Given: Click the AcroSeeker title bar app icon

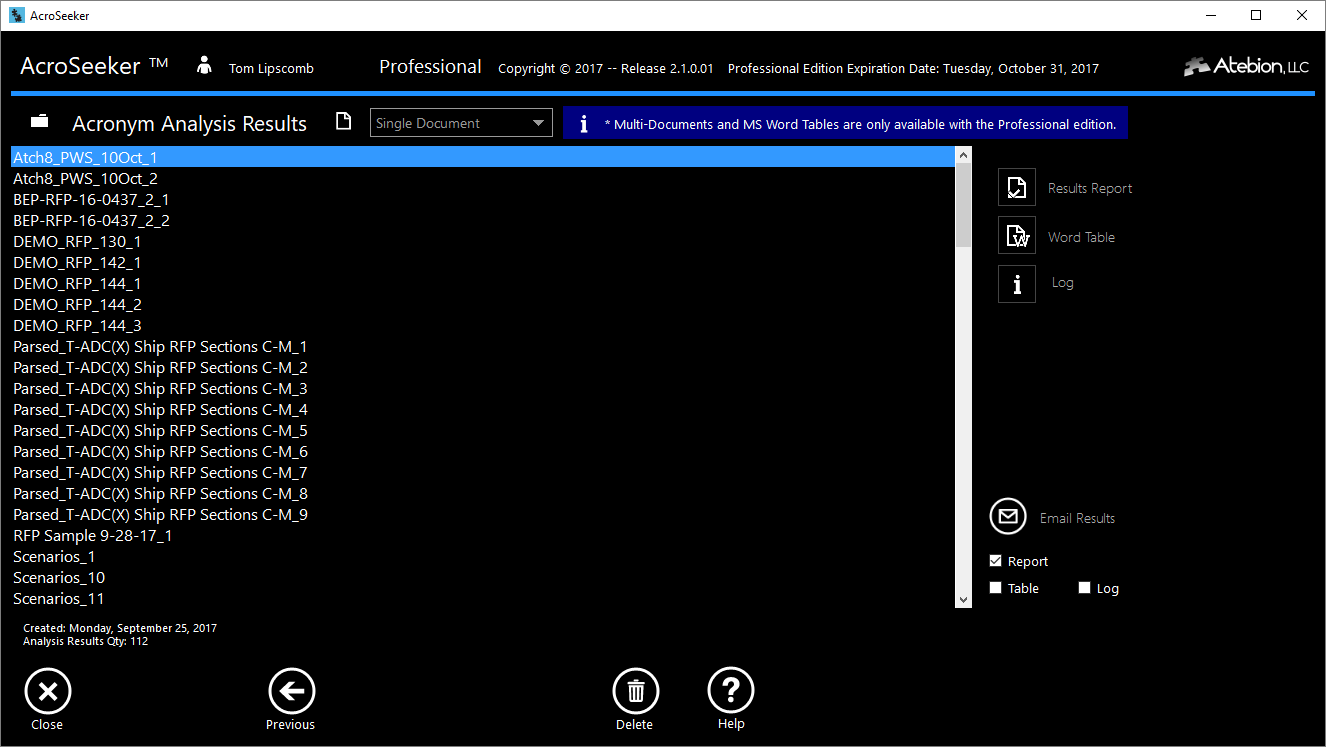Looking at the screenshot, I should tap(17, 15).
